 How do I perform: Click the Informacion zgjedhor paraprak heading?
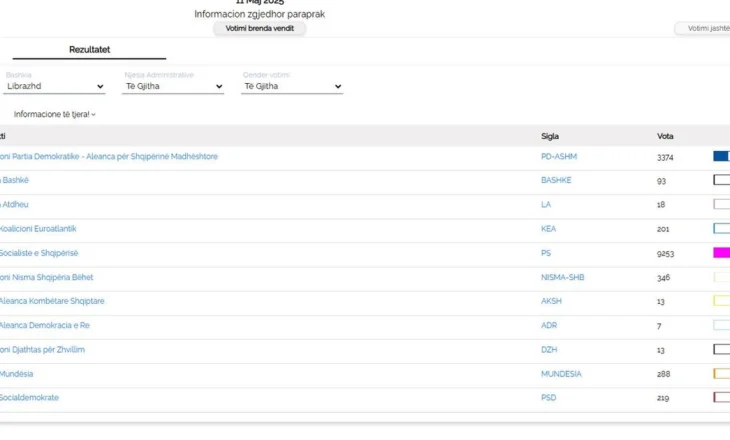pos(259,14)
